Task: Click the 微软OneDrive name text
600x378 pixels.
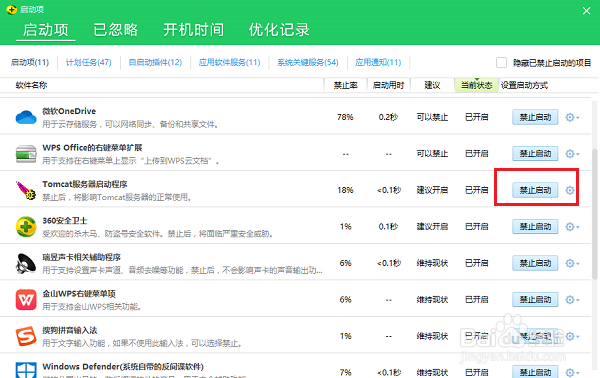Action: pyautogui.click(x=69, y=111)
